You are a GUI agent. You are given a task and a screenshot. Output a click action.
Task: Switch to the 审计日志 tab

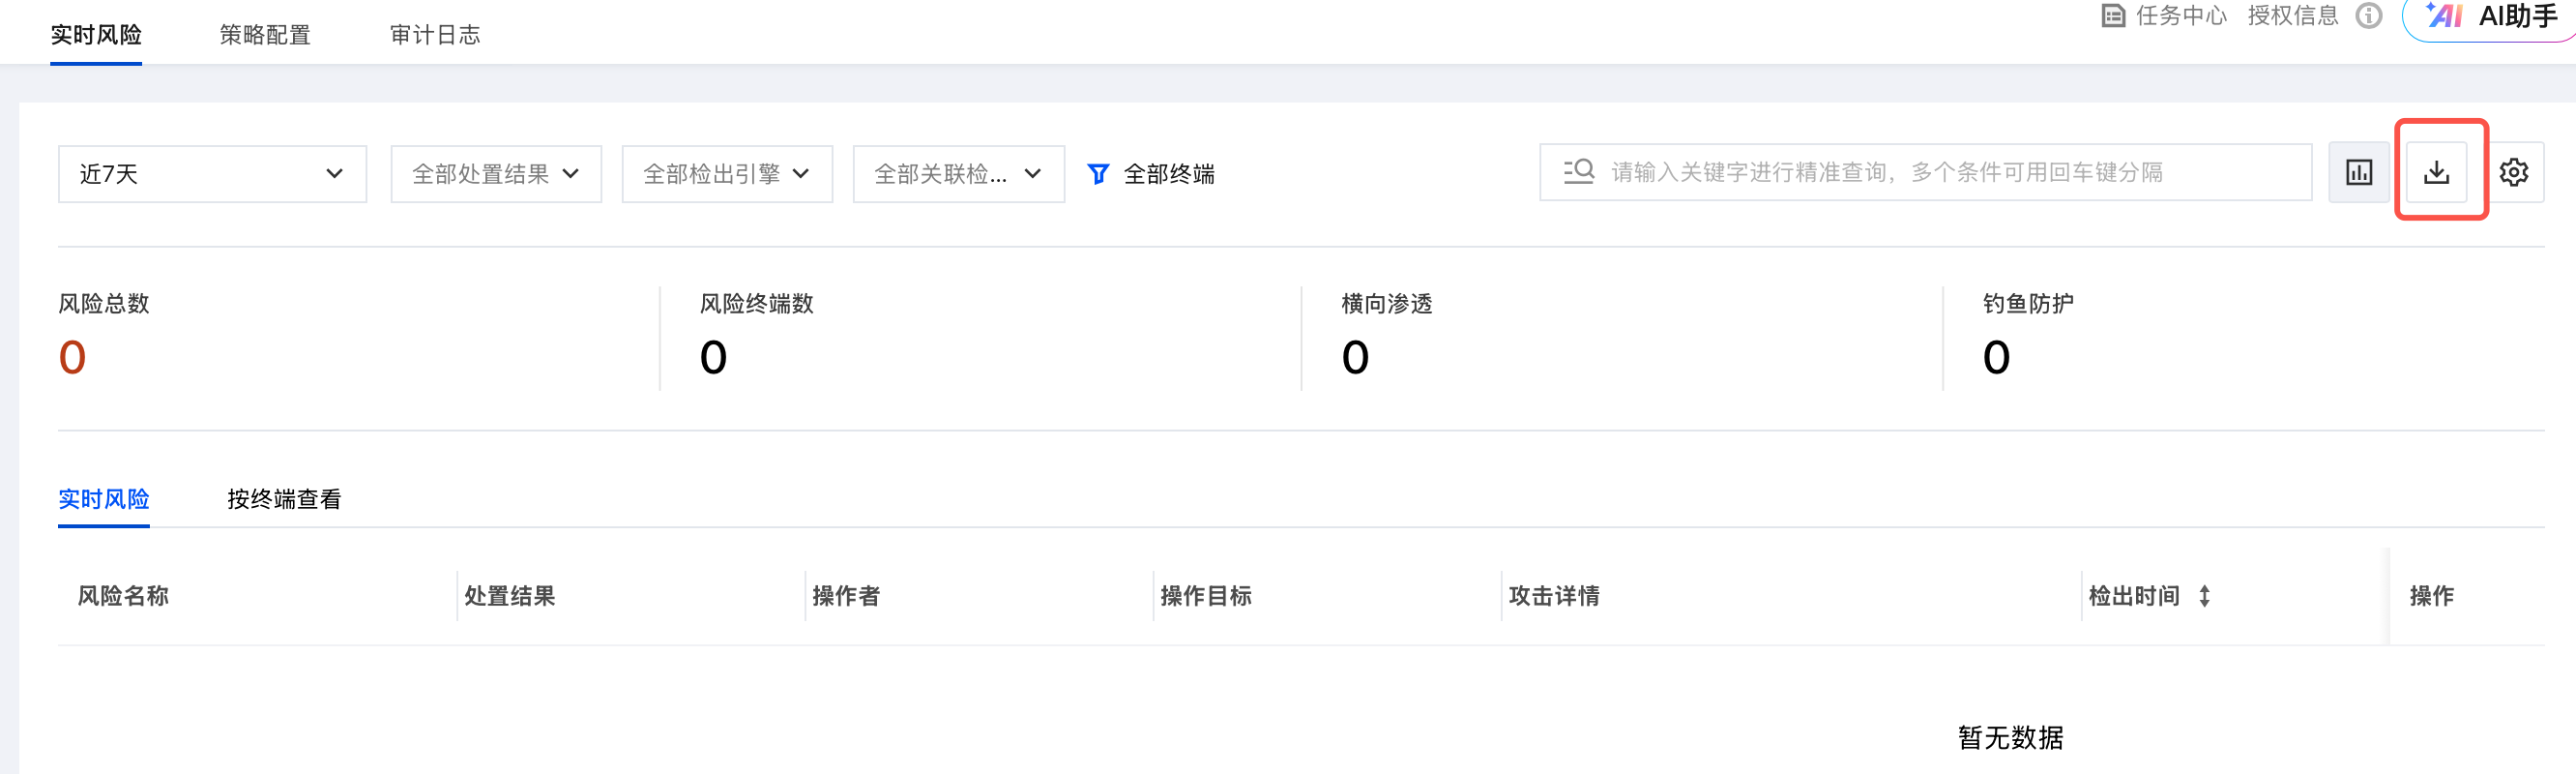point(435,35)
